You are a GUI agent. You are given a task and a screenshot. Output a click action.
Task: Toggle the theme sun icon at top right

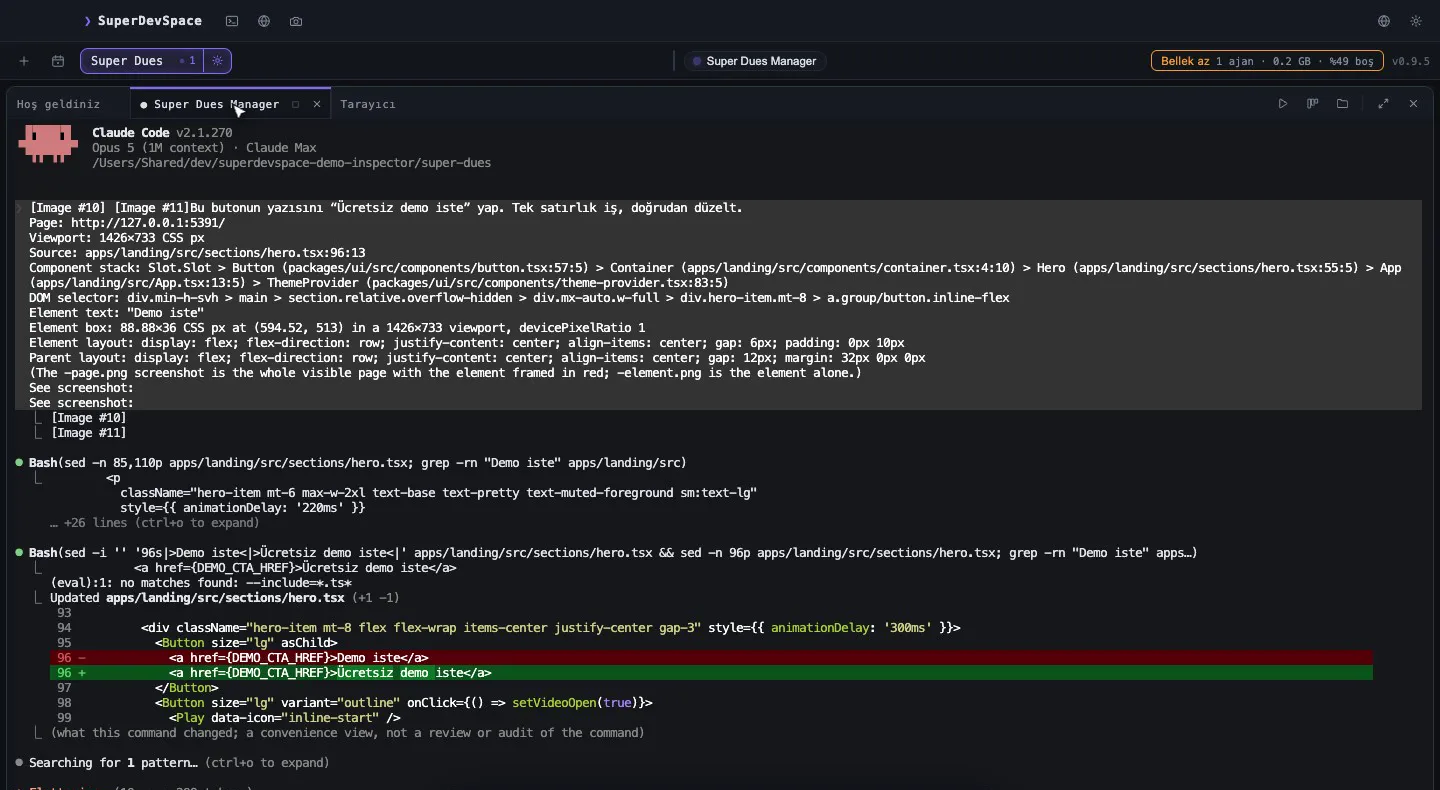coord(1416,21)
